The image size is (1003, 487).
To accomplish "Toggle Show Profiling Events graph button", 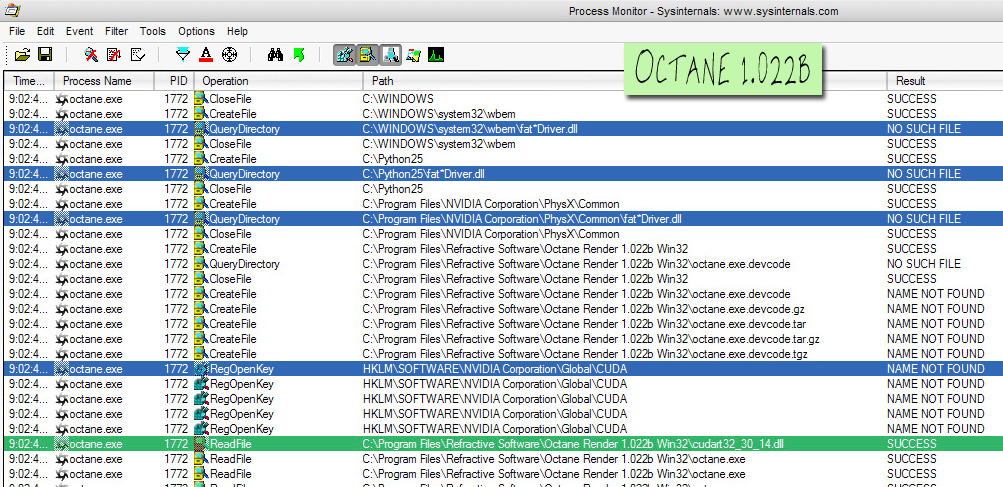I will click(x=436, y=55).
